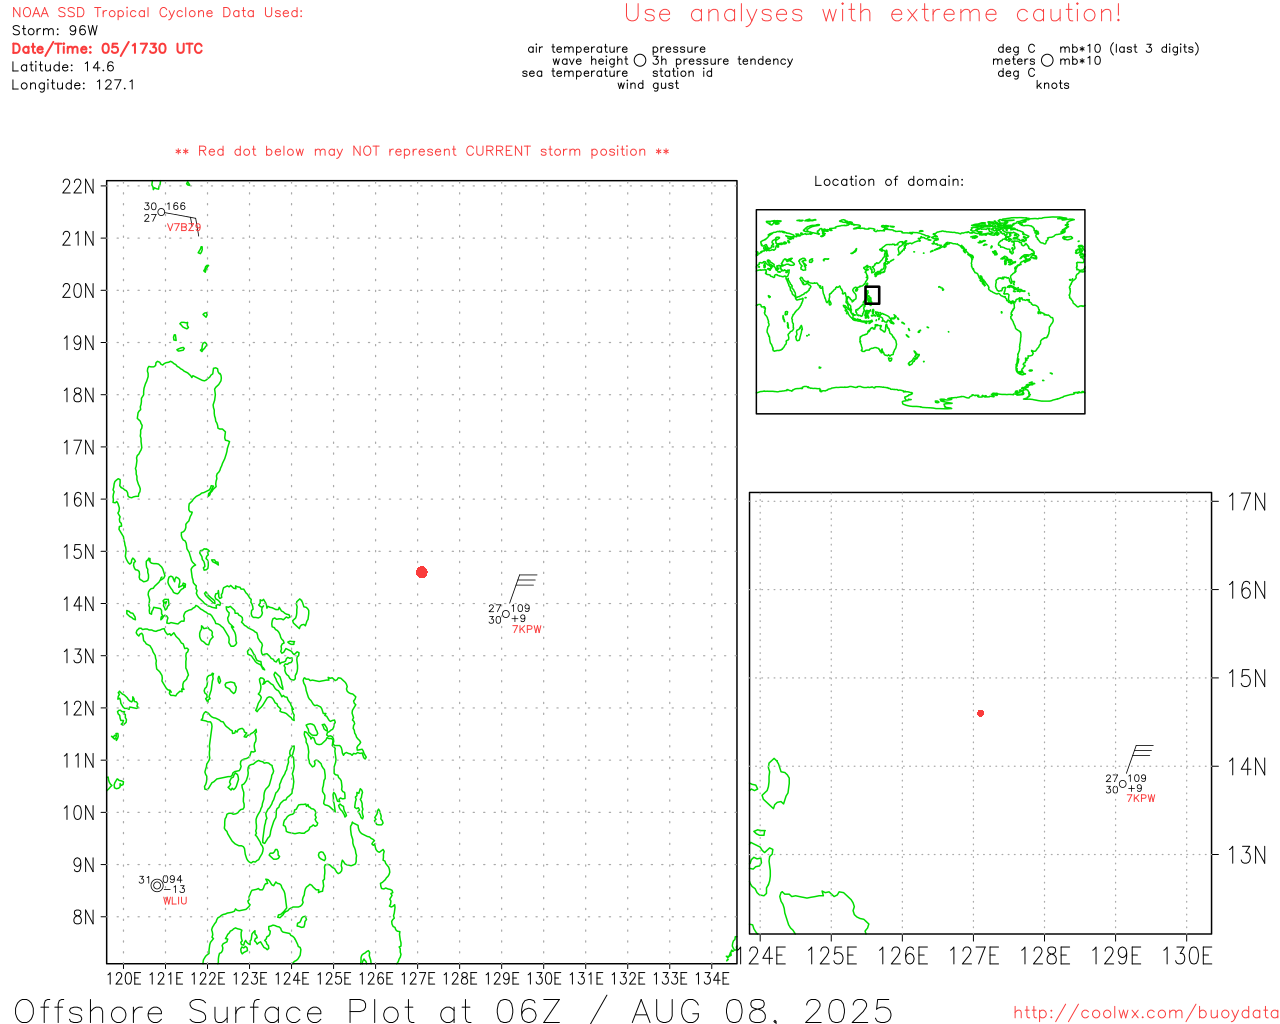
Task: Click red dot disclaimer text above main map
Action: coord(422,152)
